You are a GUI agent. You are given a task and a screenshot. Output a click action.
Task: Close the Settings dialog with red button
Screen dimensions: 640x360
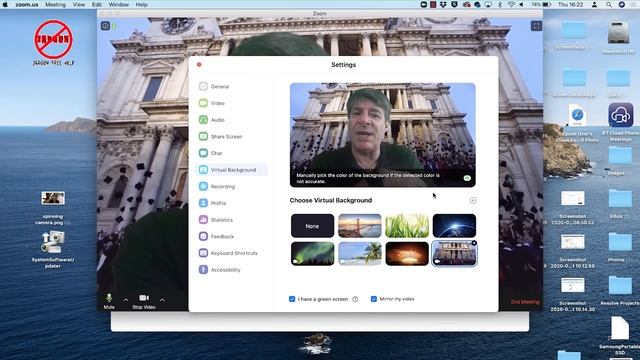pyautogui.click(x=199, y=64)
